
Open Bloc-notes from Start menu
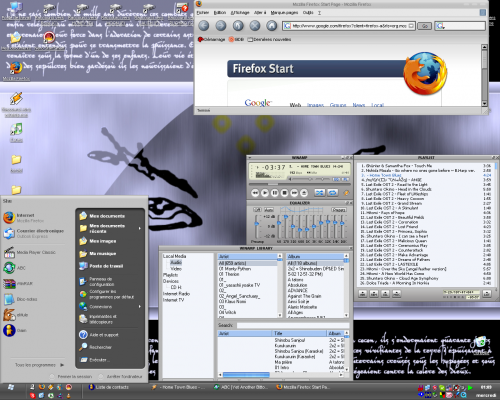pos(20,299)
